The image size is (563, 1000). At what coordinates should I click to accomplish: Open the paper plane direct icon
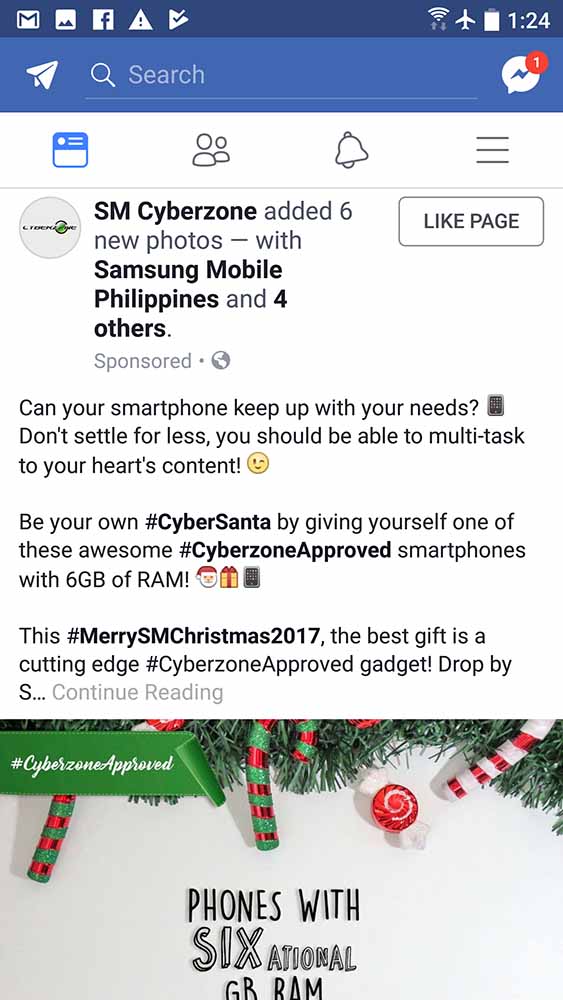(x=41, y=75)
